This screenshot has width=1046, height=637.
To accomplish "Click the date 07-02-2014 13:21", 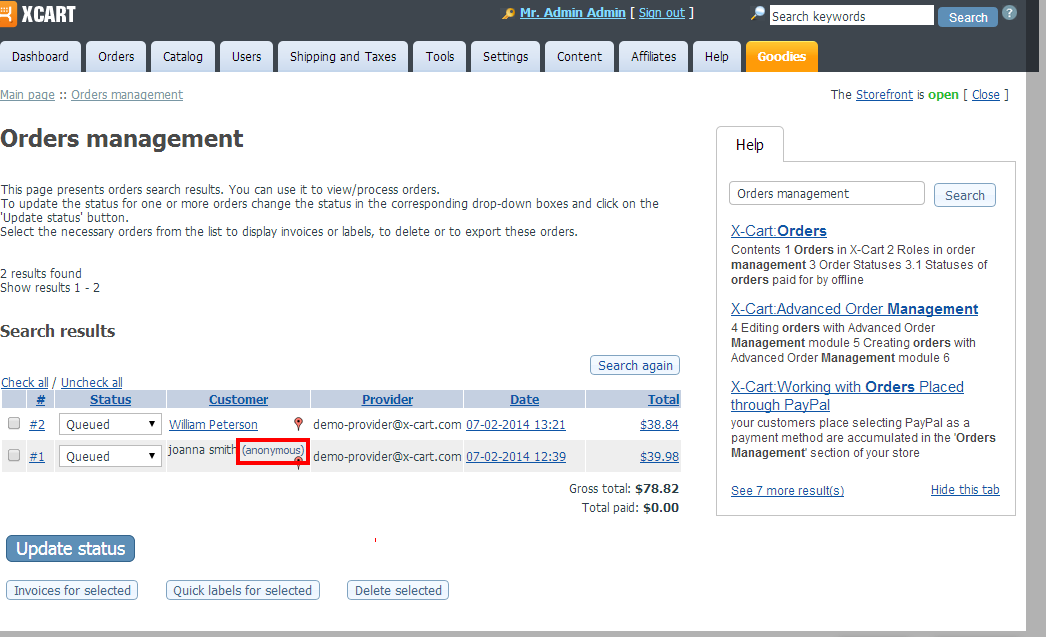I will pyautogui.click(x=516, y=424).
